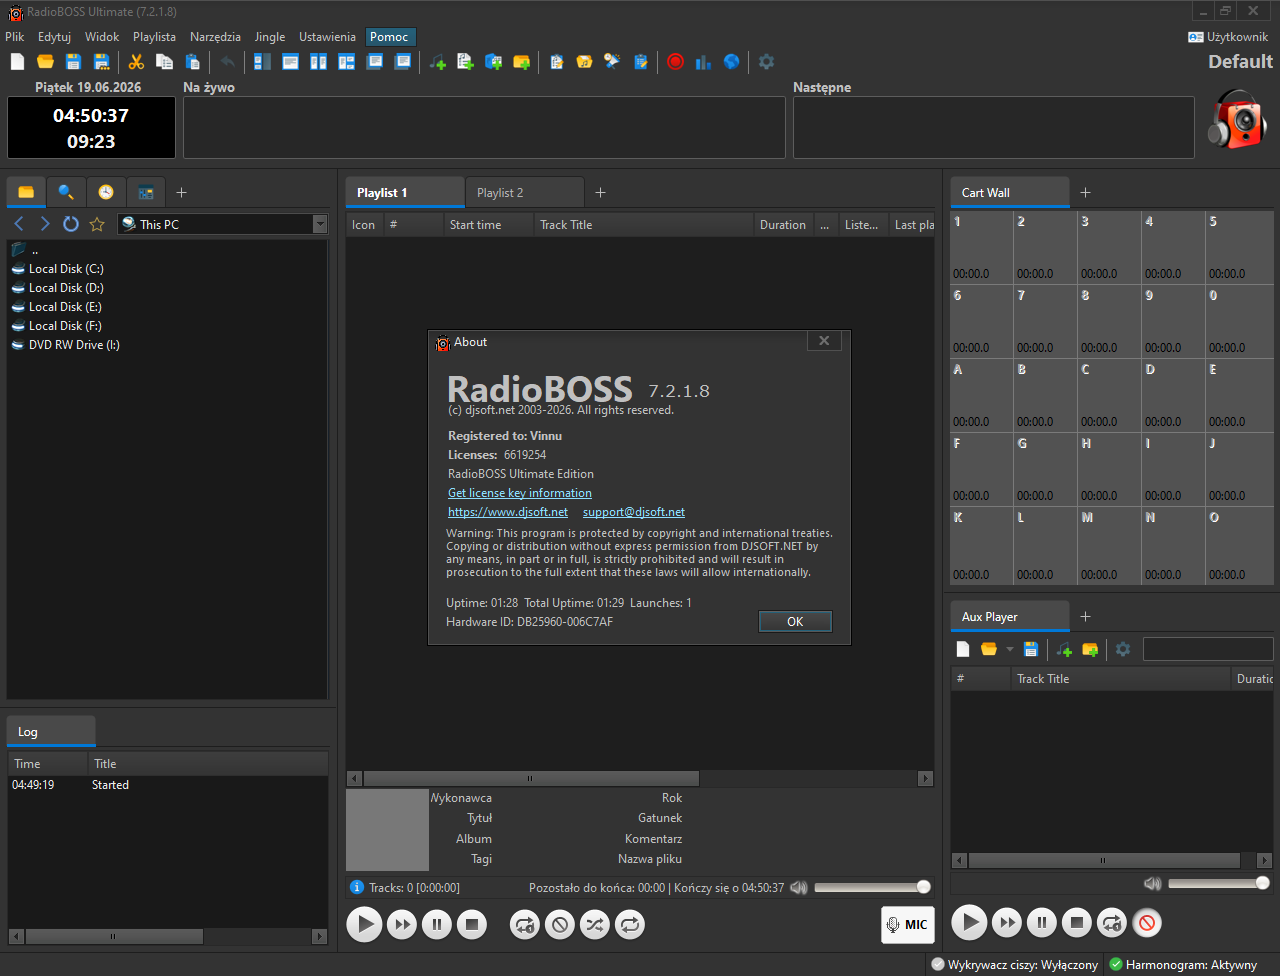This screenshot has height=976, width=1280.
Task: Click the Aux Player search input field
Action: coord(1208,649)
